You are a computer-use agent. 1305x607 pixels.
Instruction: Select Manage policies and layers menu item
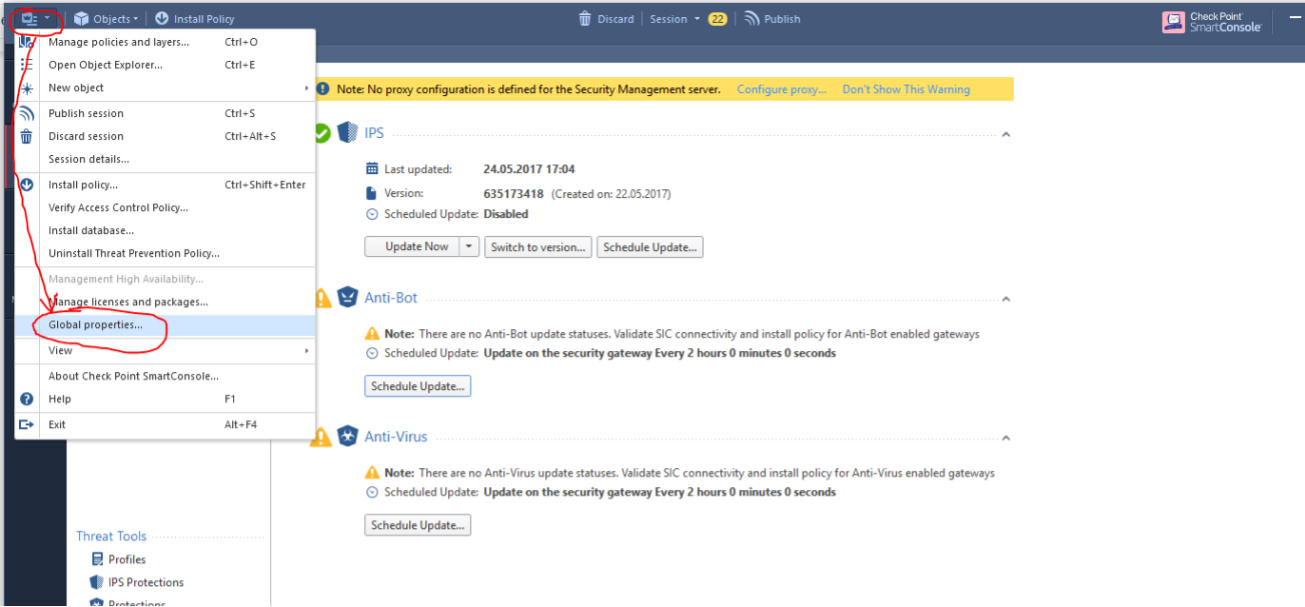(x=165, y=42)
